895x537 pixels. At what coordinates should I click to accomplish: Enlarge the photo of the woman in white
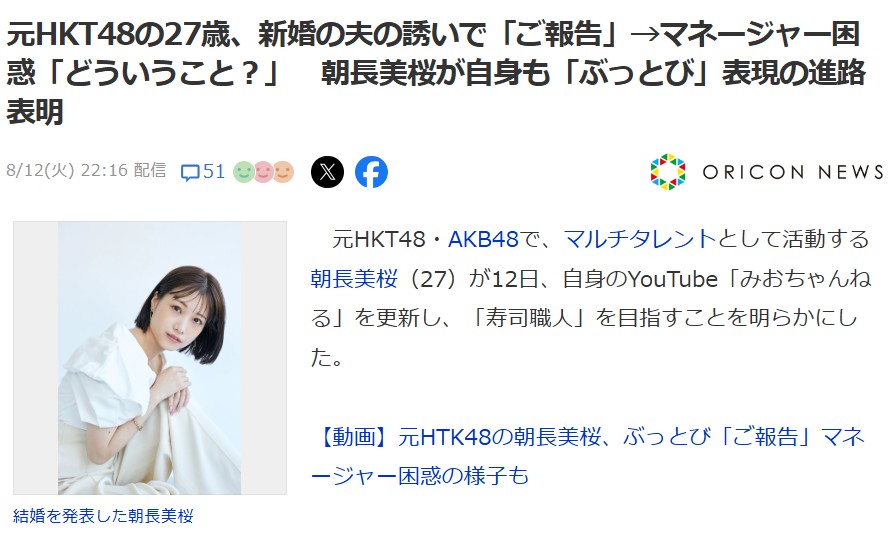pos(150,358)
